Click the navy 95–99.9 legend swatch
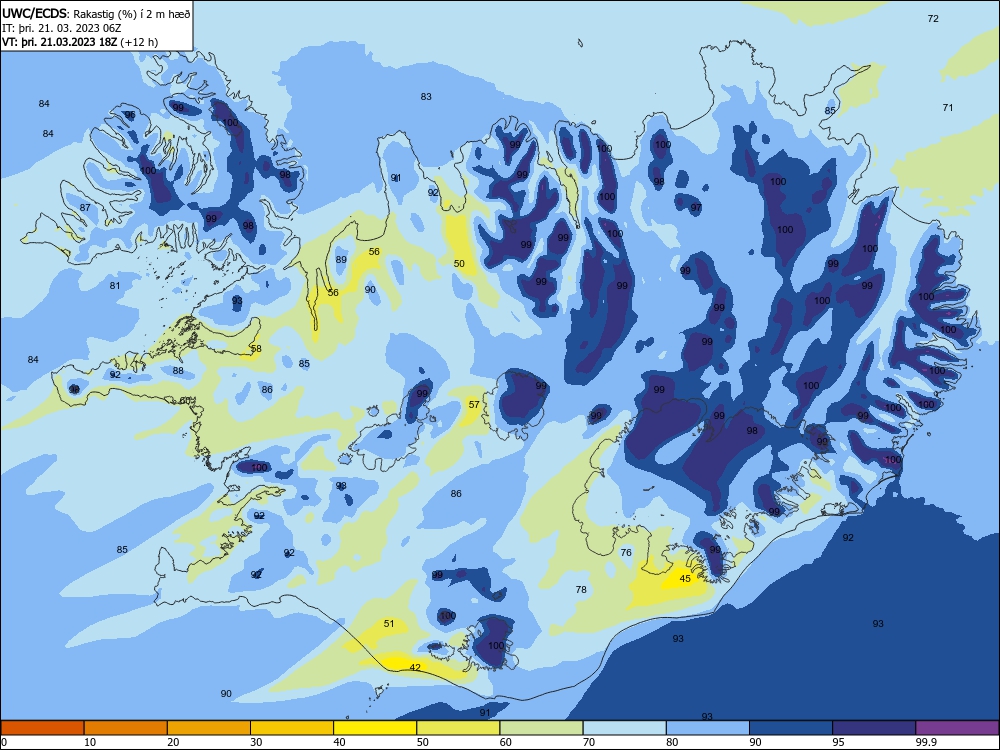The height and width of the screenshot is (750, 1000). 874,728
